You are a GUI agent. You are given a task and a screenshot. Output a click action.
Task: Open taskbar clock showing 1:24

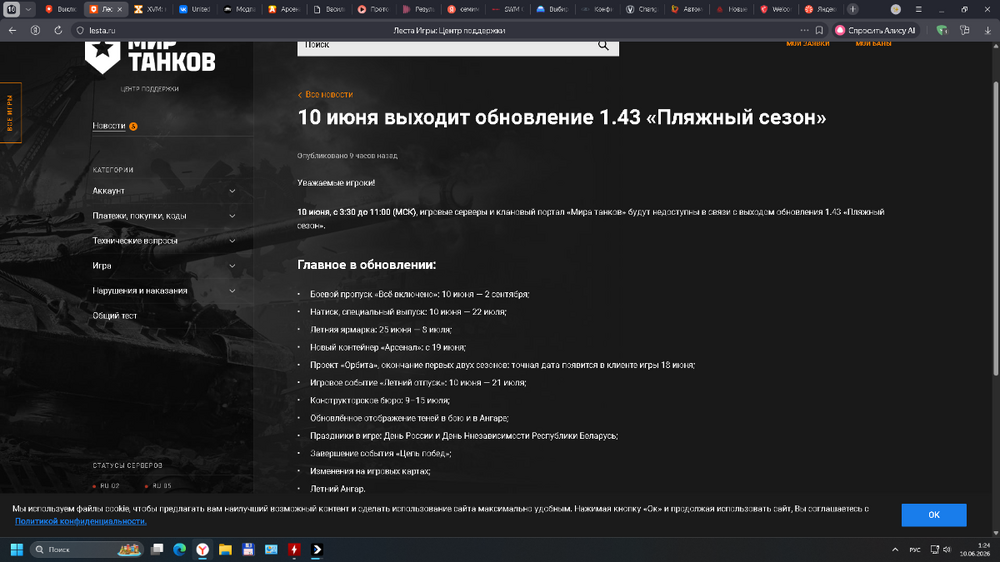click(x=976, y=549)
